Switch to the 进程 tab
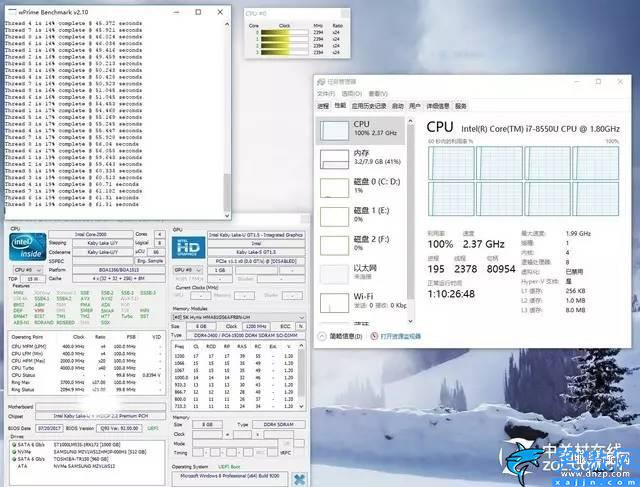640x487 pixels. [x=323, y=106]
